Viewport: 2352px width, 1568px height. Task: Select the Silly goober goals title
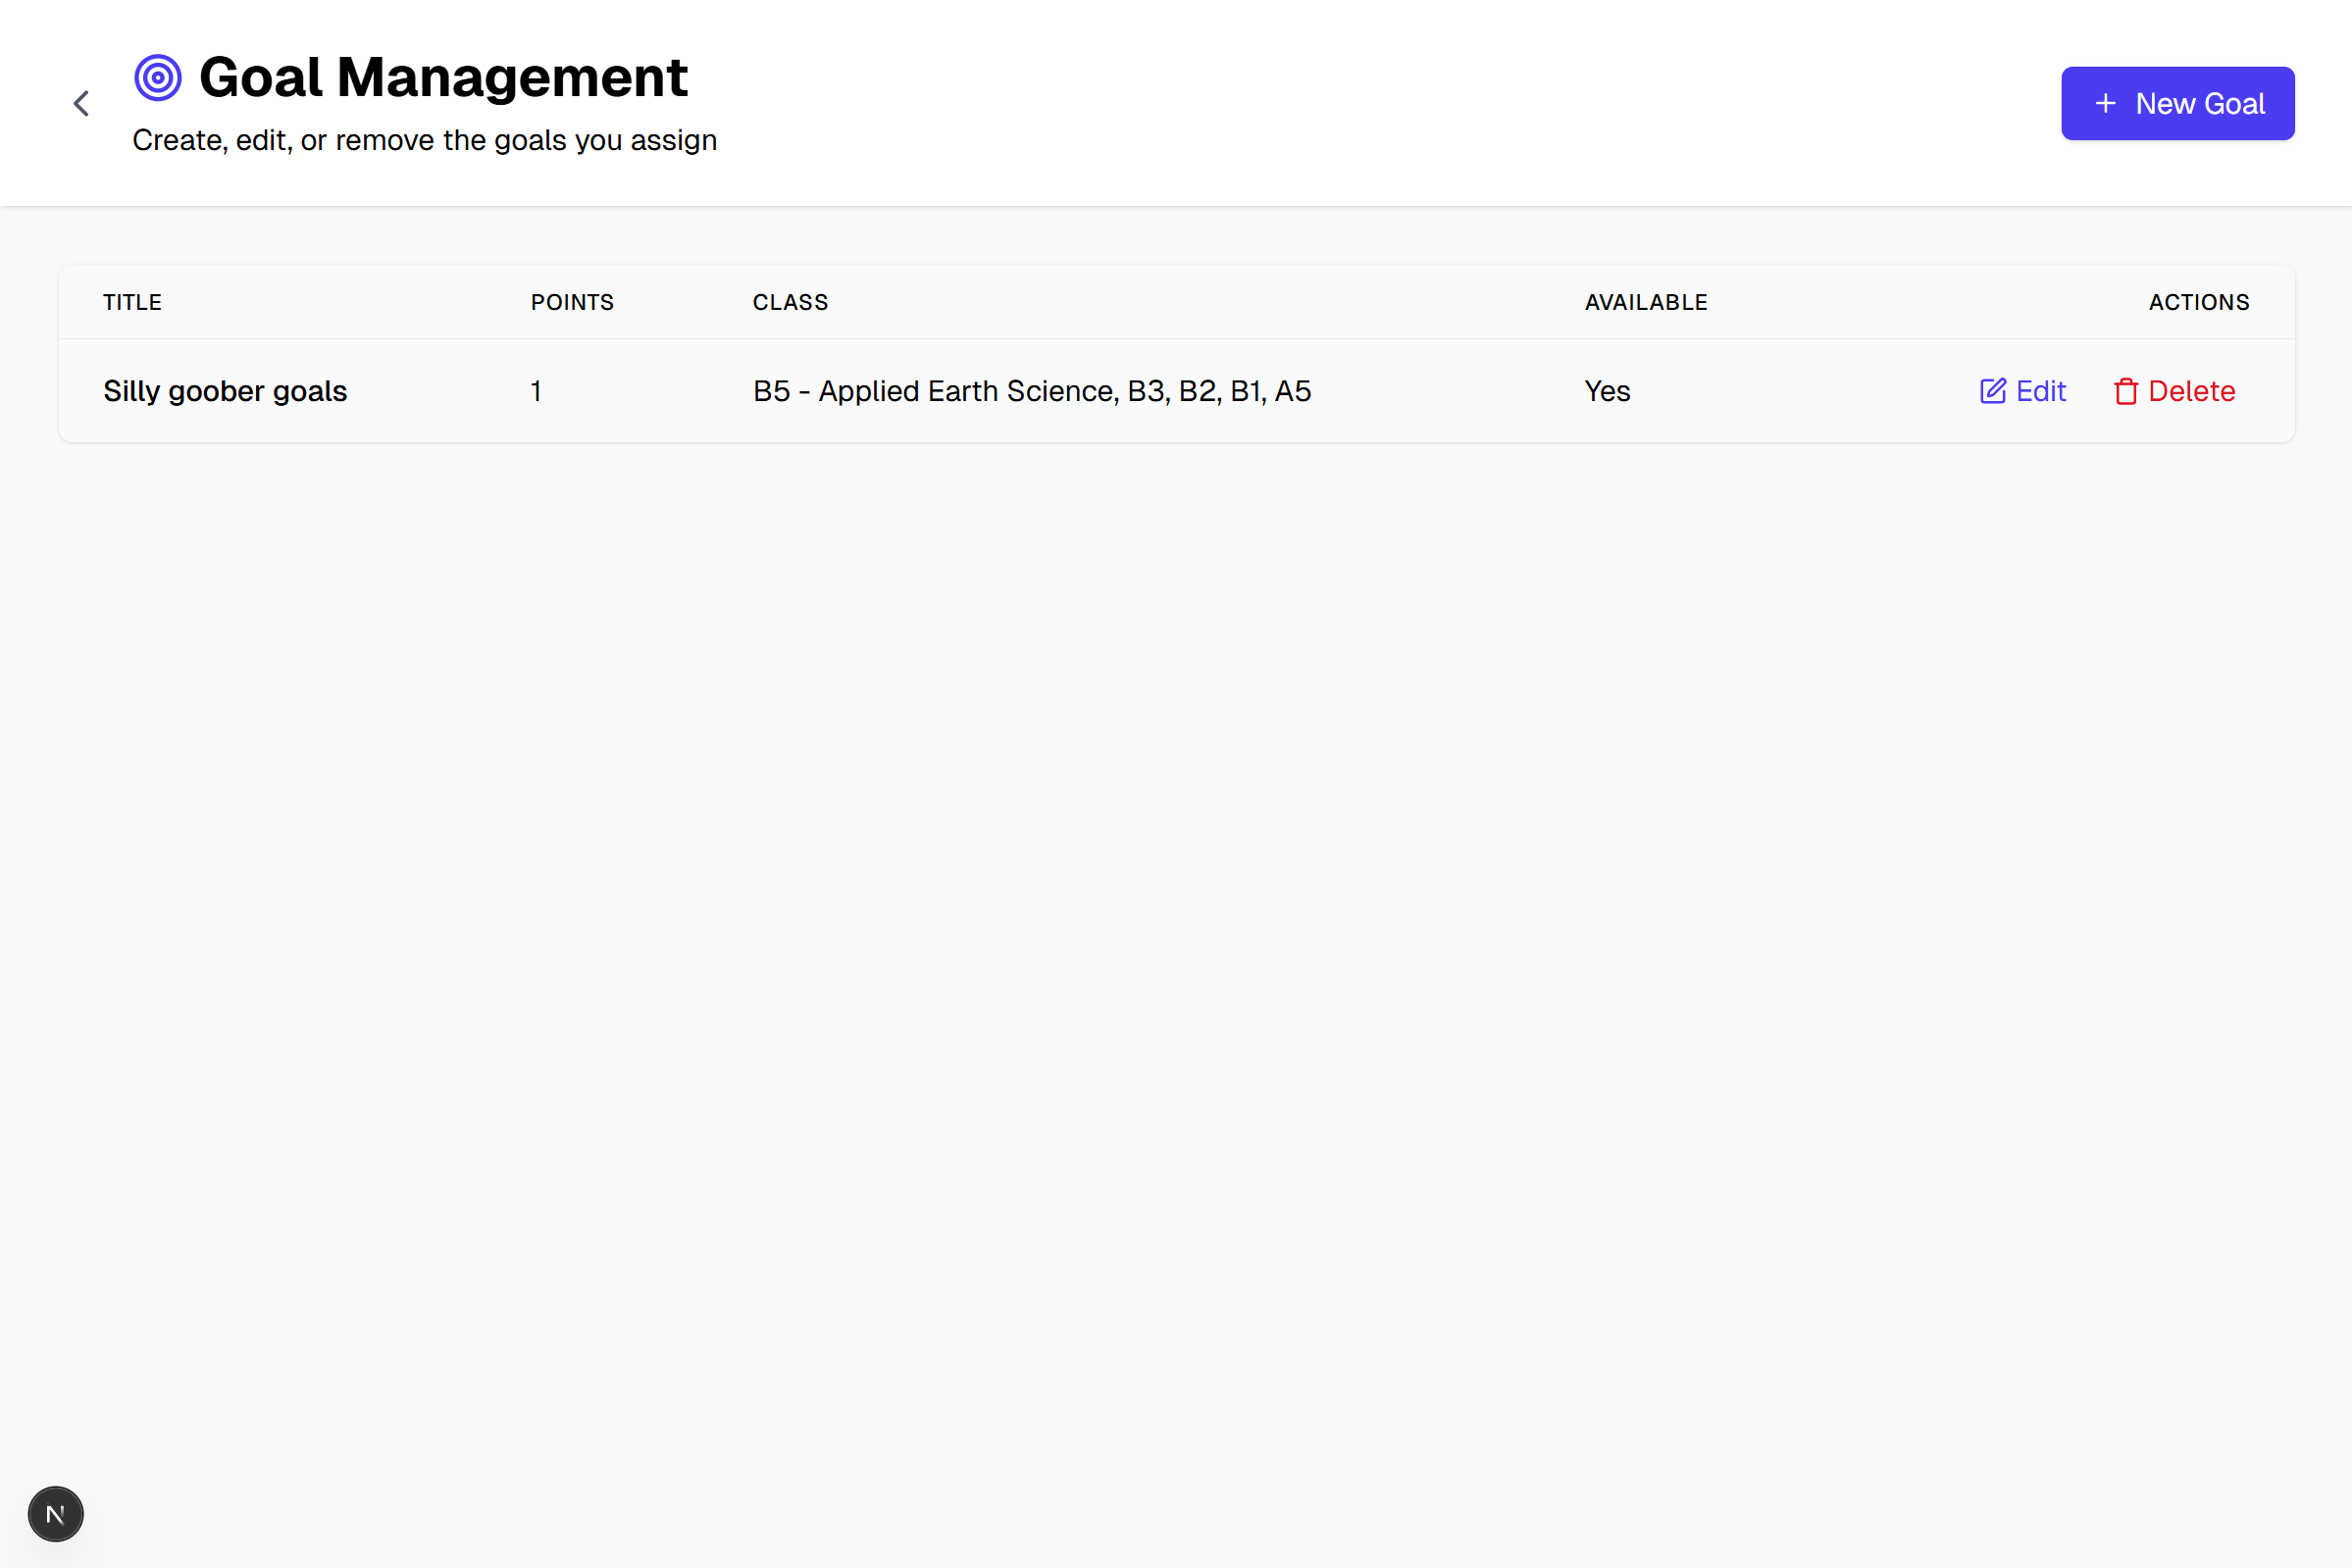(x=225, y=391)
